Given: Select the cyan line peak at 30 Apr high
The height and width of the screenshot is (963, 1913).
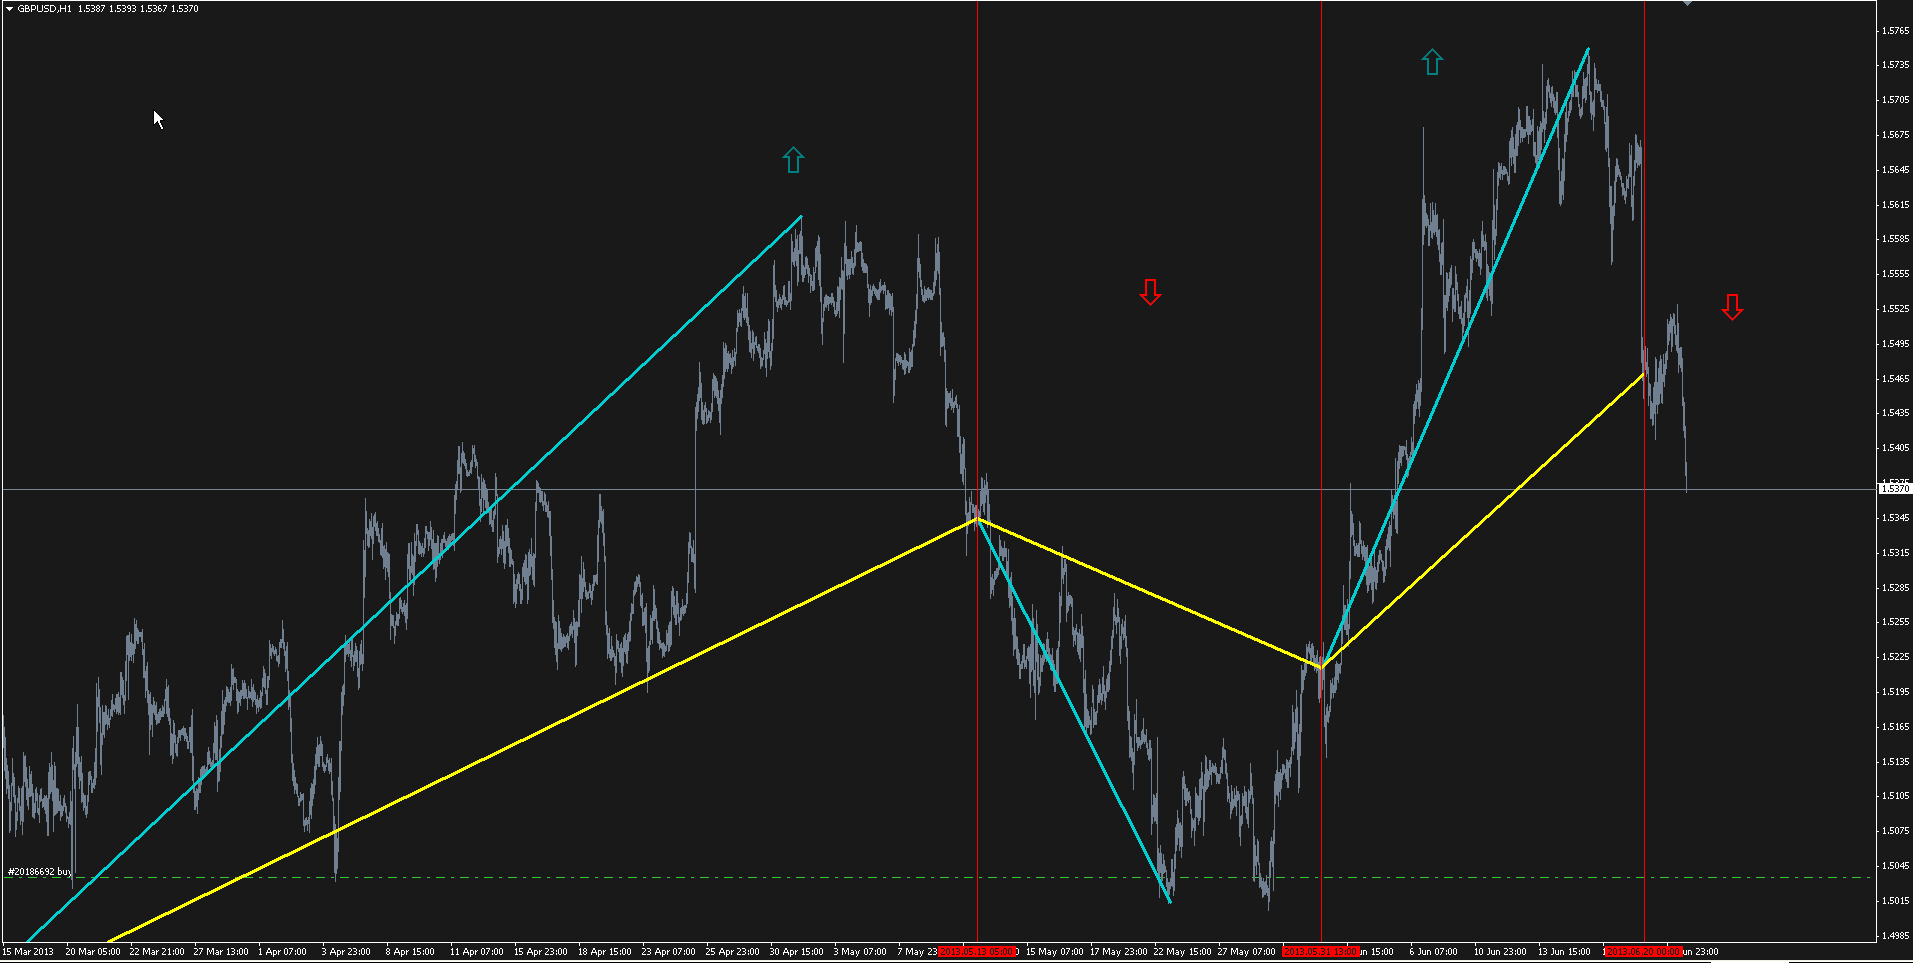Looking at the screenshot, I should click(801, 216).
